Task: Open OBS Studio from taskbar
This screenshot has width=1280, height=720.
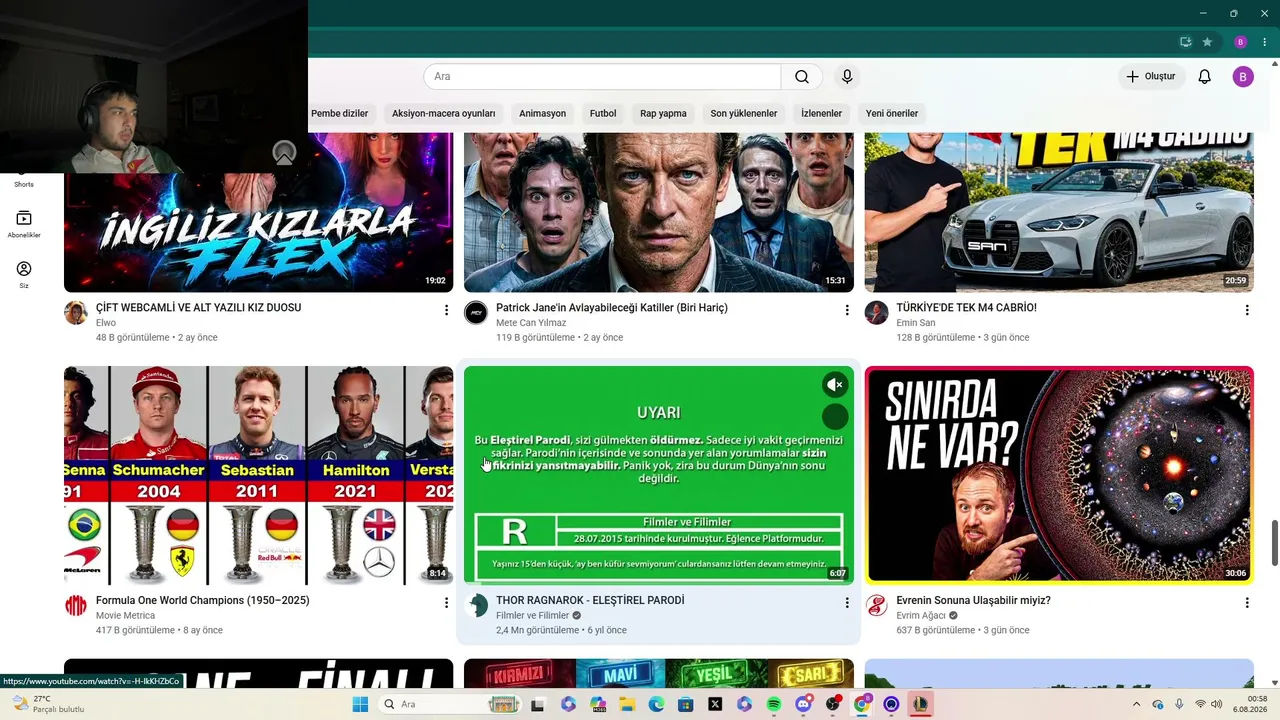Action: pyautogui.click(x=833, y=704)
